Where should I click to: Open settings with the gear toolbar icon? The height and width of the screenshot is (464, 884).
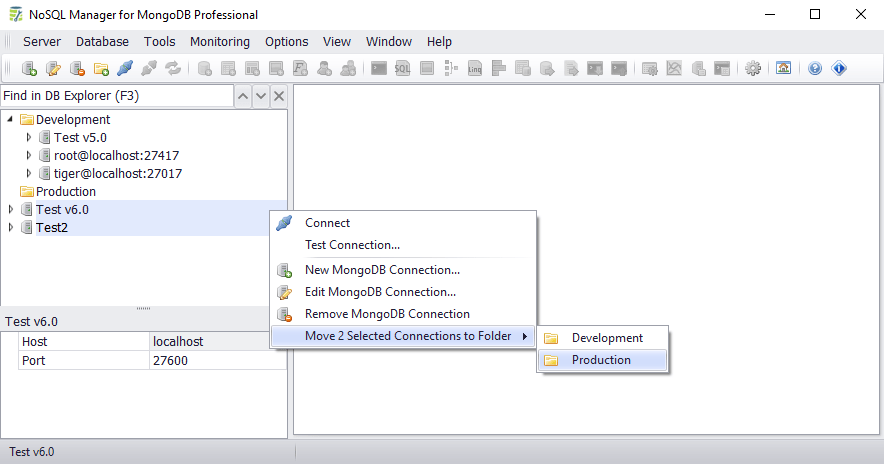pos(753,69)
